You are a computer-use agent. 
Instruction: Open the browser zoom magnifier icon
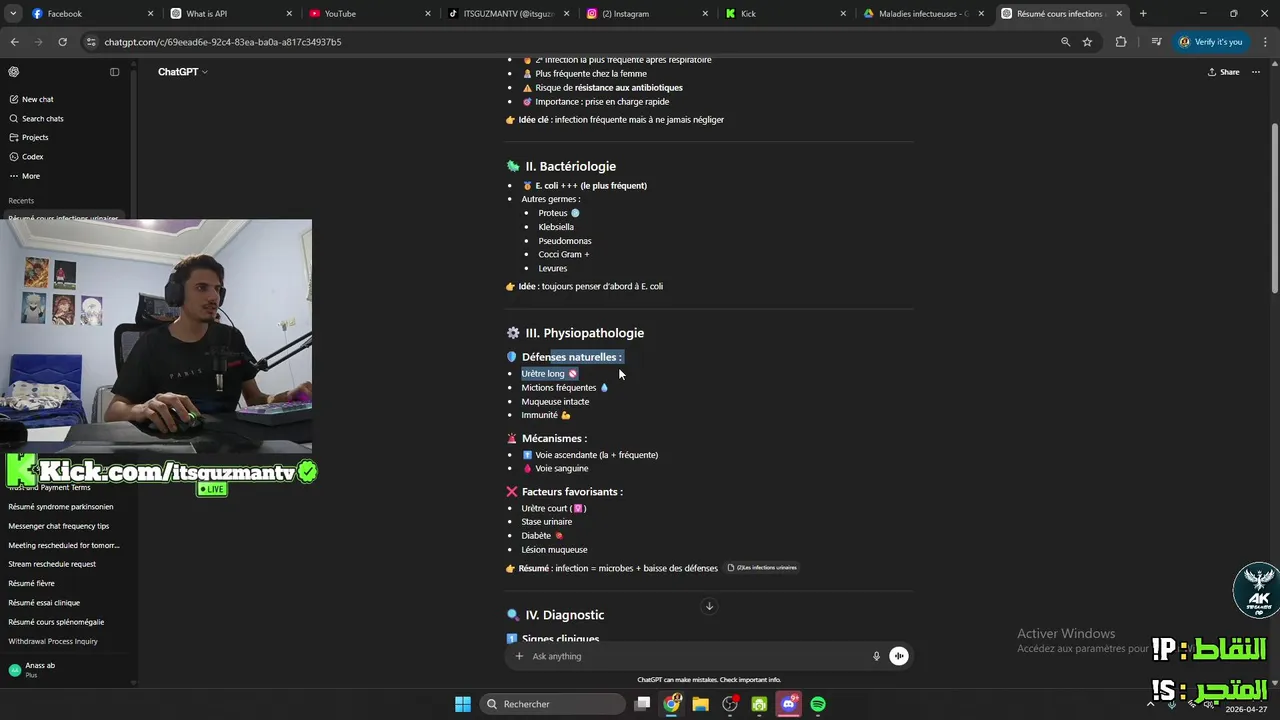[1065, 42]
